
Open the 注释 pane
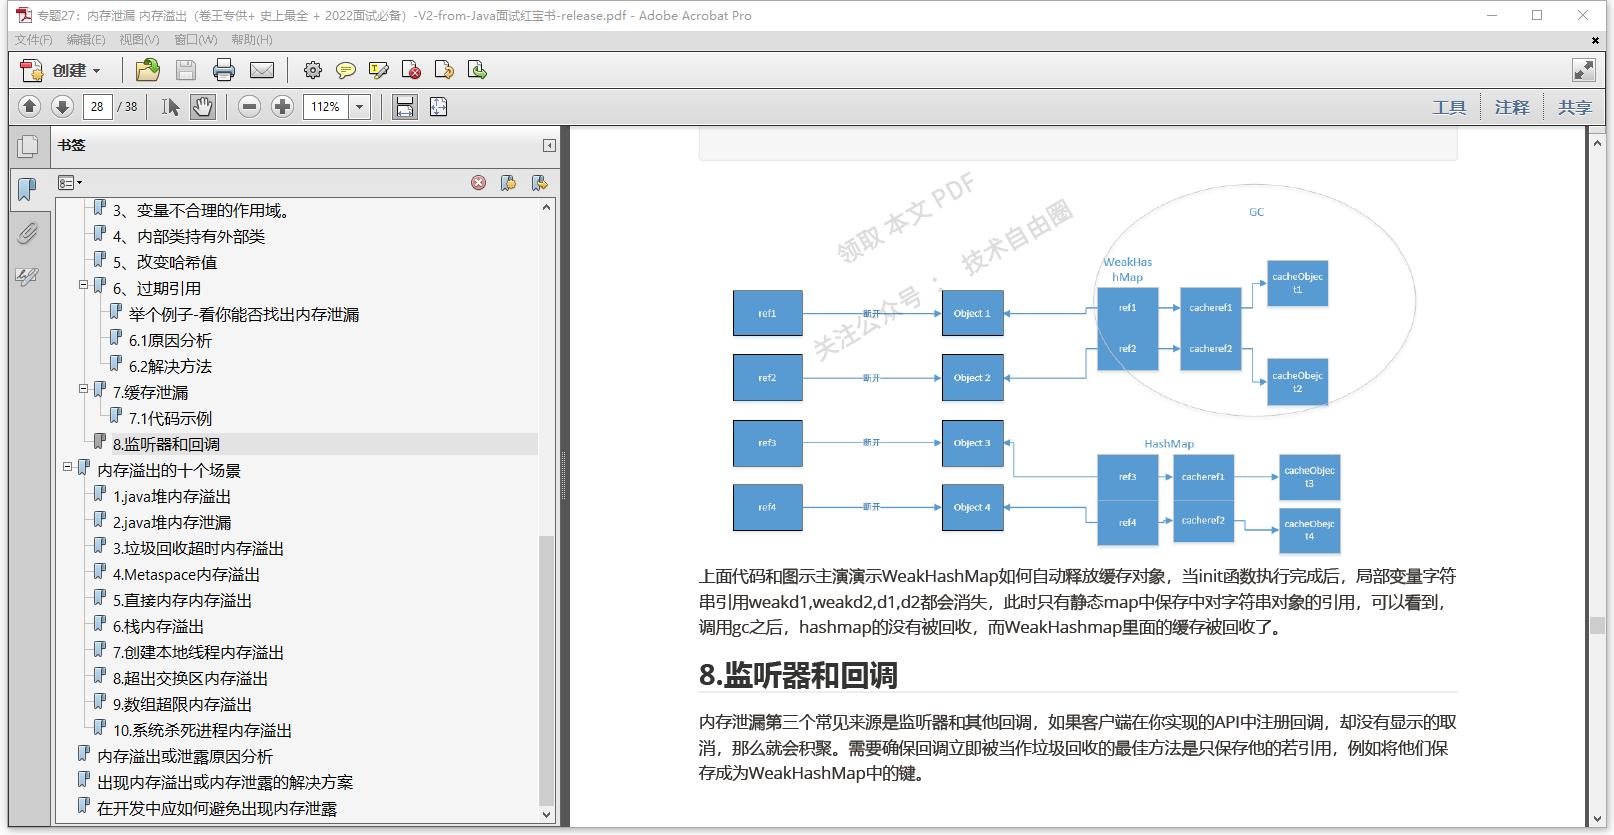(1512, 107)
